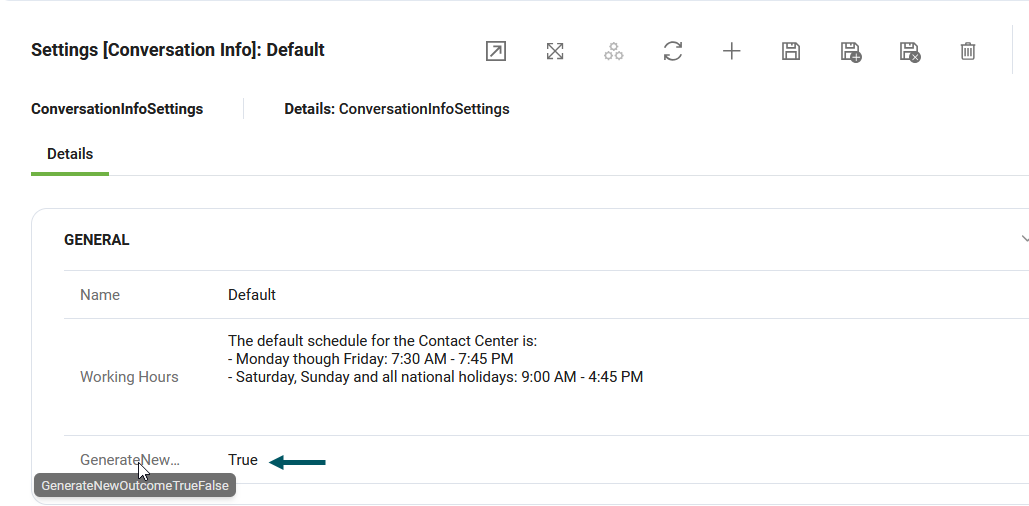Click the GENERAL section header
Screen dimensions: 1029x506
pyautogui.click(x=97, y=240)
